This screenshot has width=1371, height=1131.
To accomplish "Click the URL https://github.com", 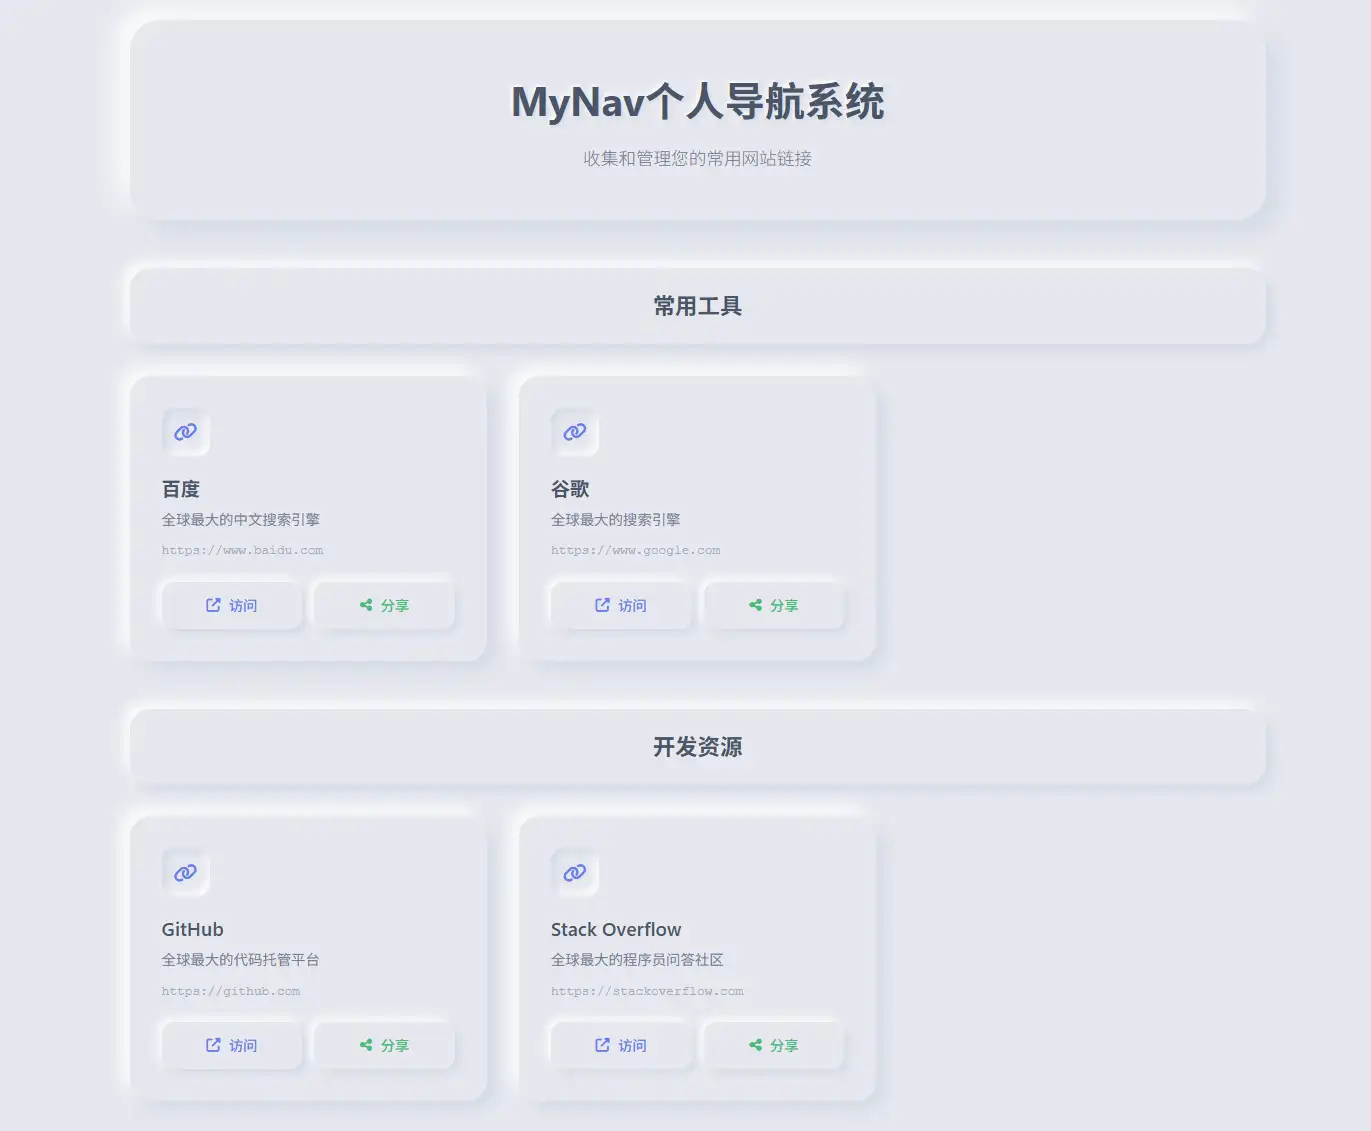I will click(x=231, y=991).
